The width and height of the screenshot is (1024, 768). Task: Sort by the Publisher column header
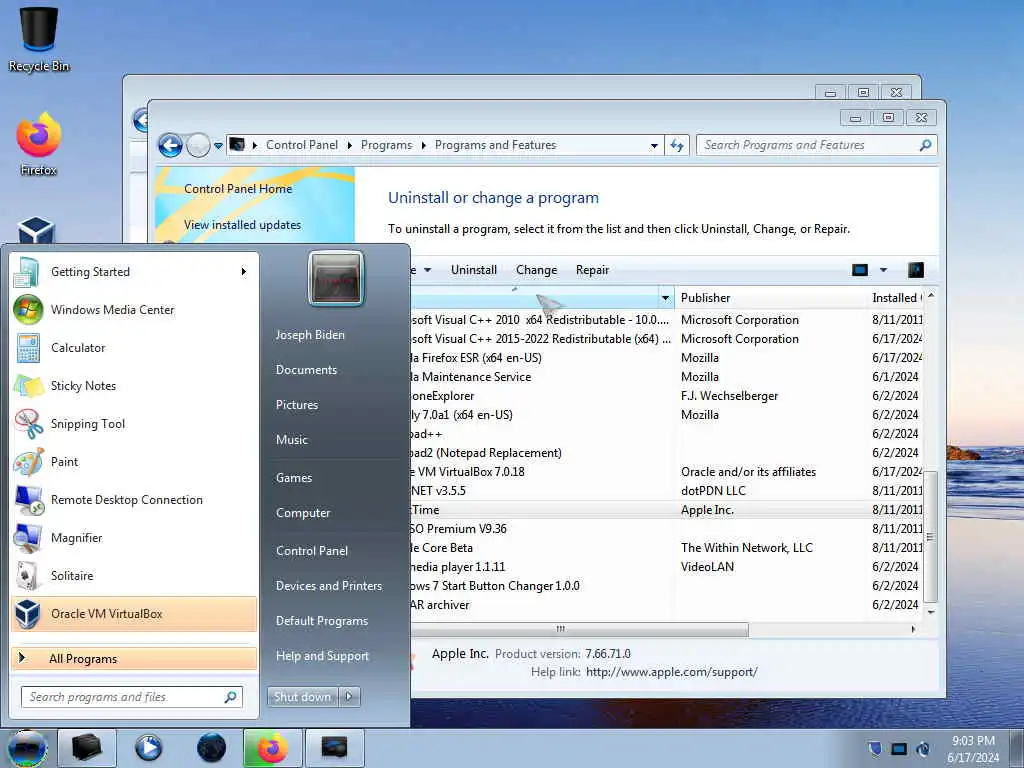point(771,298)
